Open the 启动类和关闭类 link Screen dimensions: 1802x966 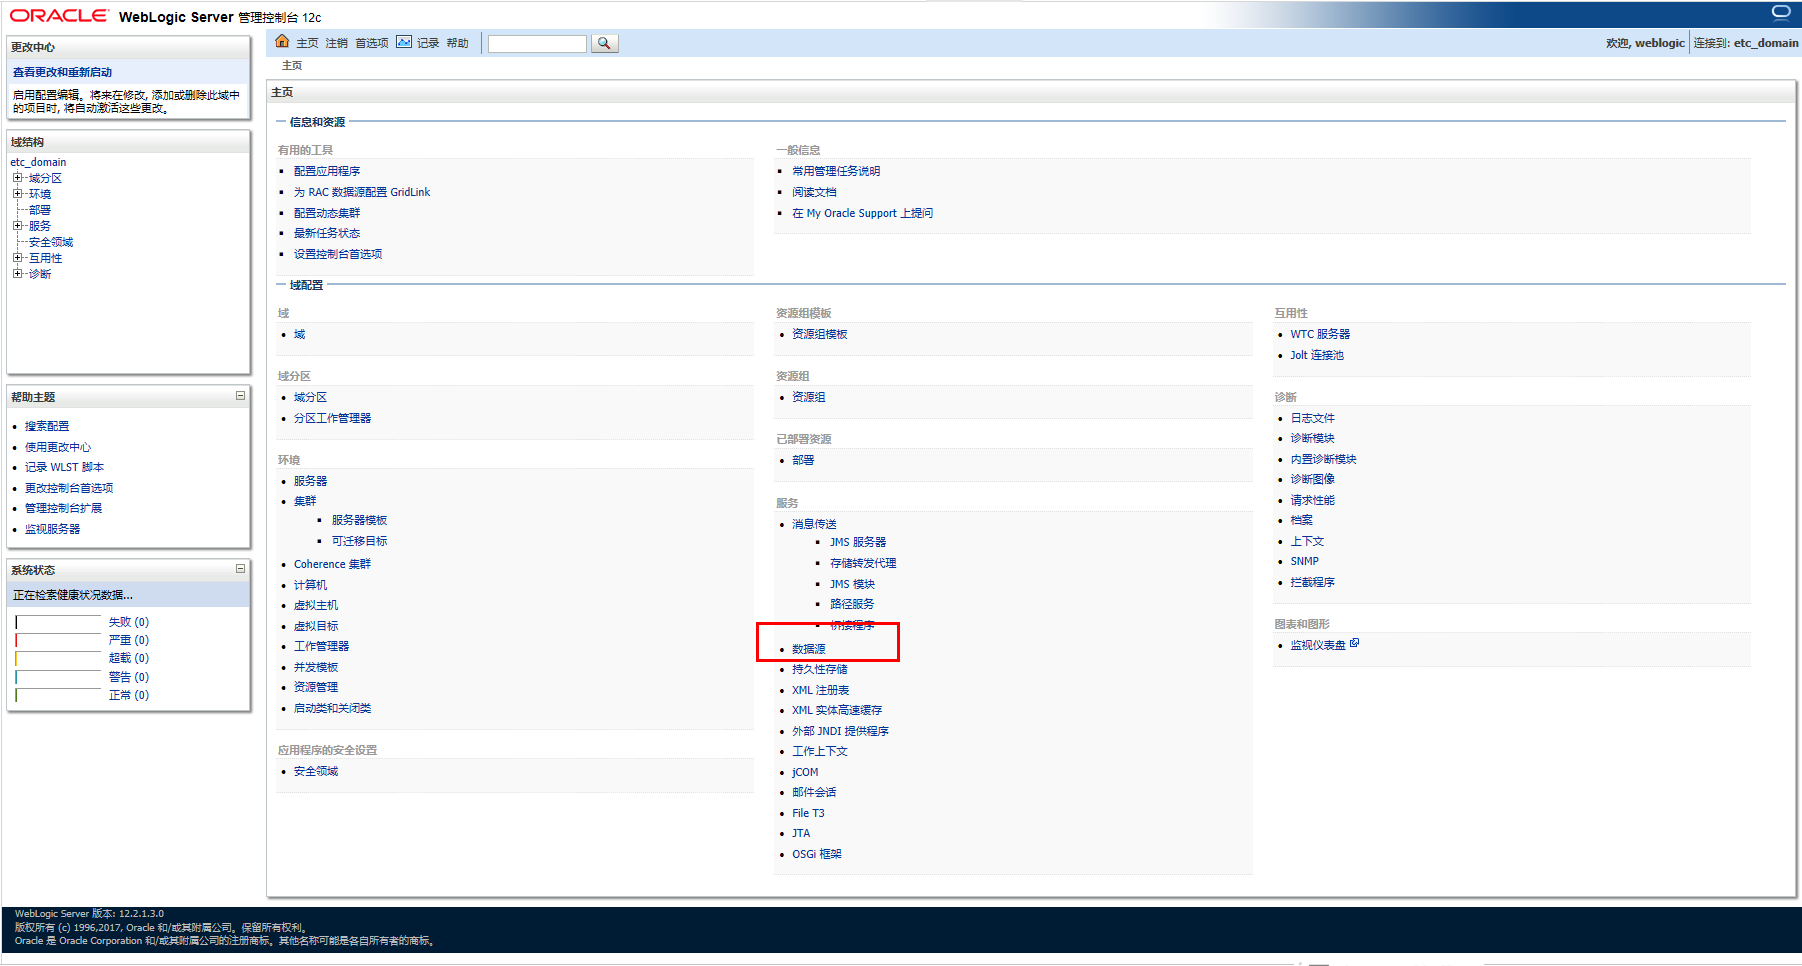pos(332,708)
